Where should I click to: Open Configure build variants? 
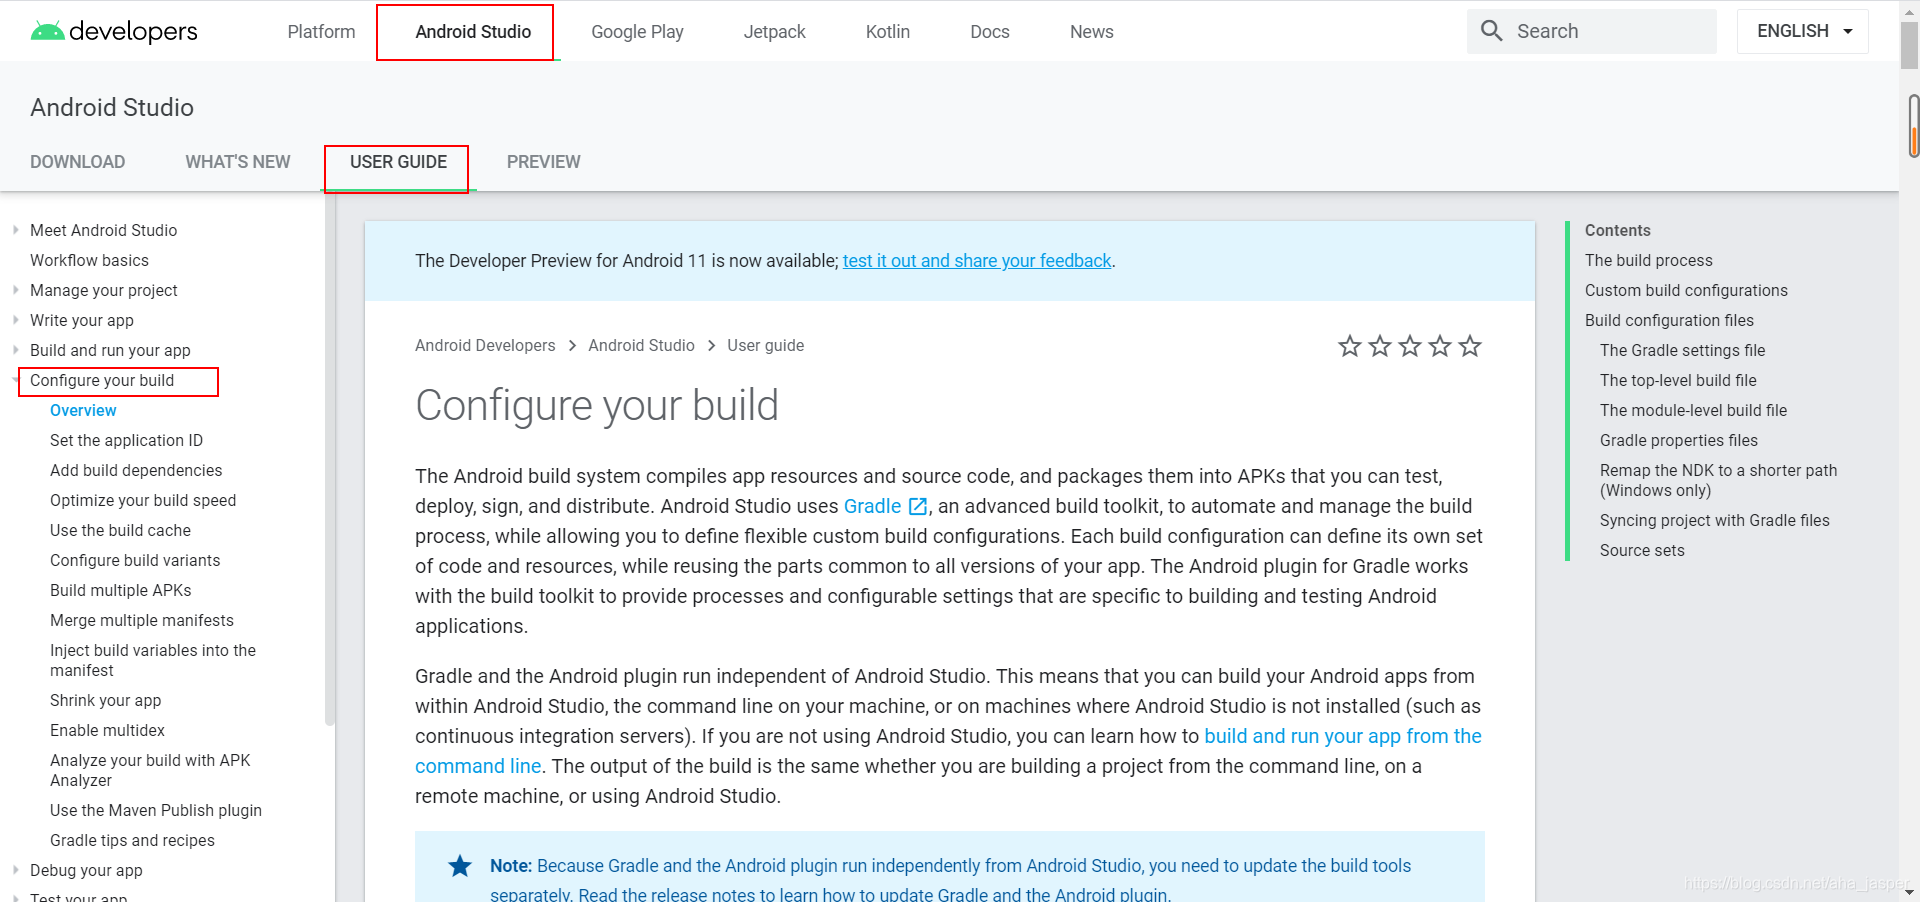click(x=135, y=560)
